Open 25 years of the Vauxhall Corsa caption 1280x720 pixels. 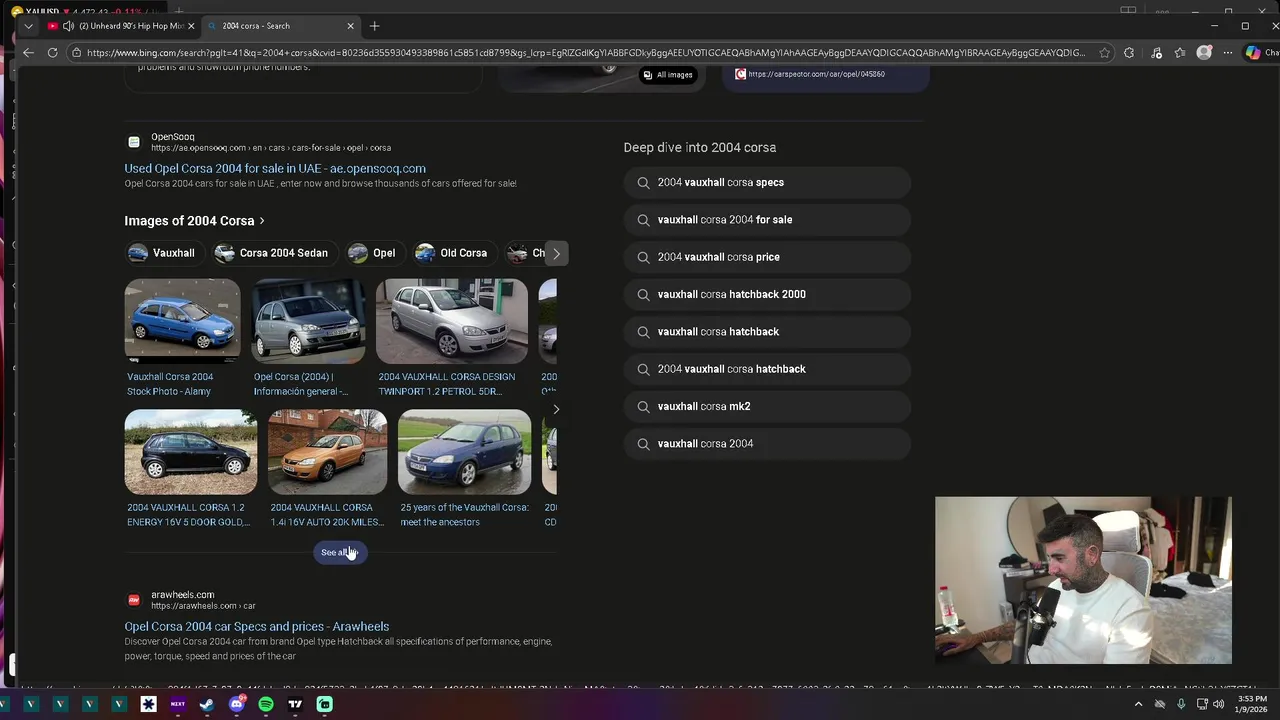(x=464, y=515)
